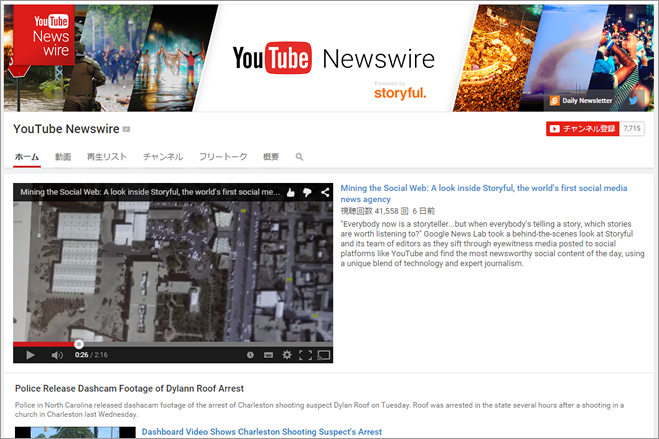Click the Police Release Dashcam Footage heading
This screenshot has height=439, width=659.
tap(129, 389)
